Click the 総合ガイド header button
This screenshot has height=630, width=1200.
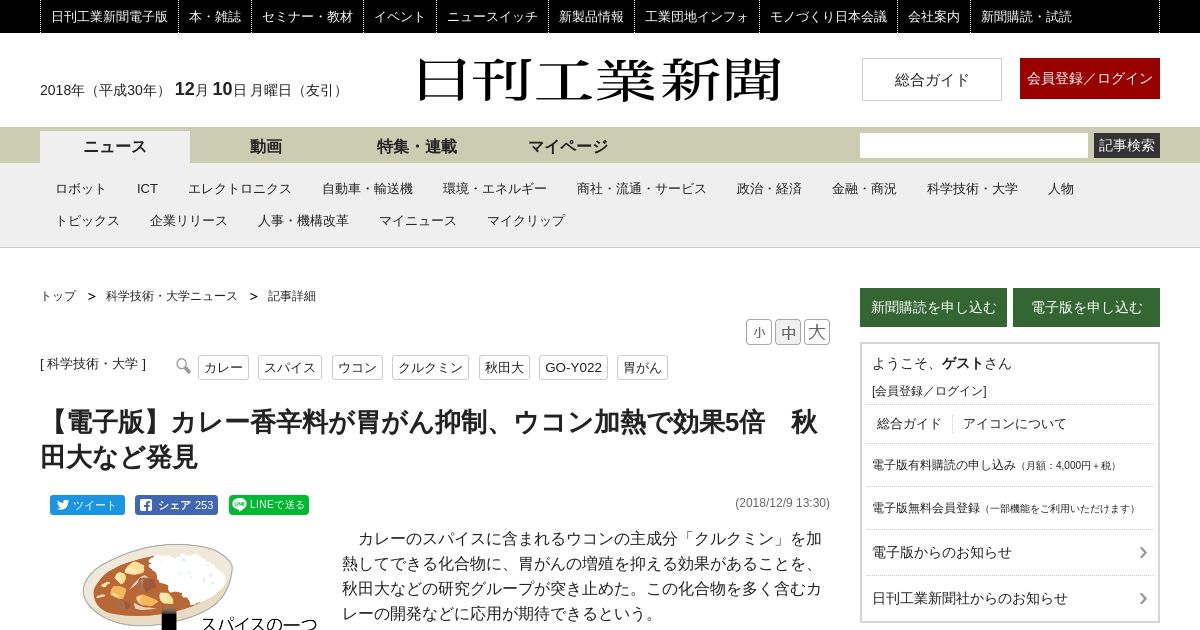pyautogui.click(x=932, y=79)
